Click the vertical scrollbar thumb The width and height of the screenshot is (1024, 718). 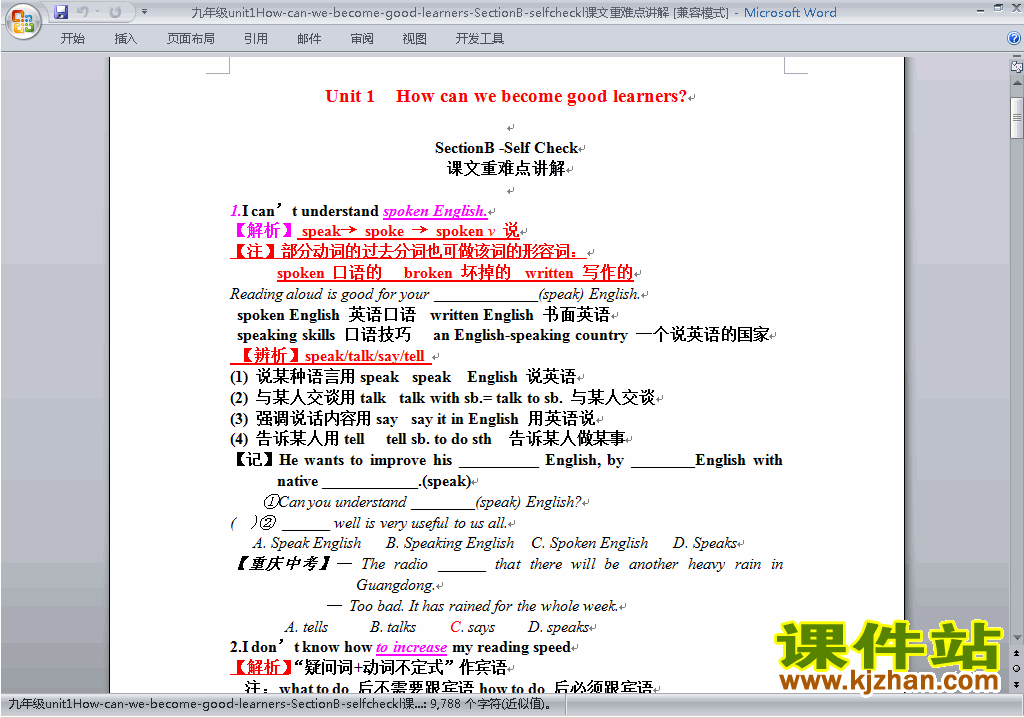pos(1017,118)
